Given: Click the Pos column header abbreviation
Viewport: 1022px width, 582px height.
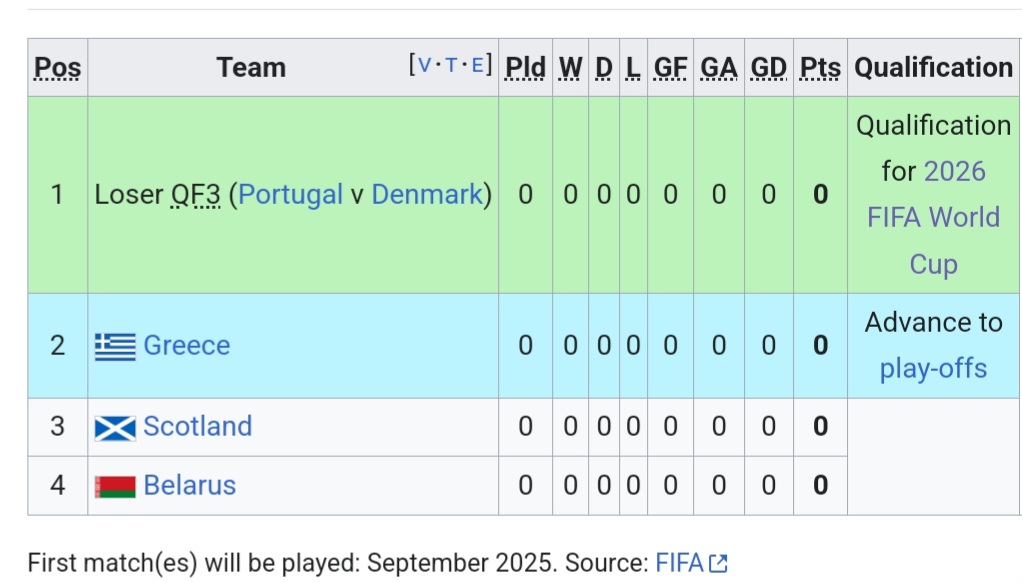Looking at the screenshot, I should click(57, 68).
